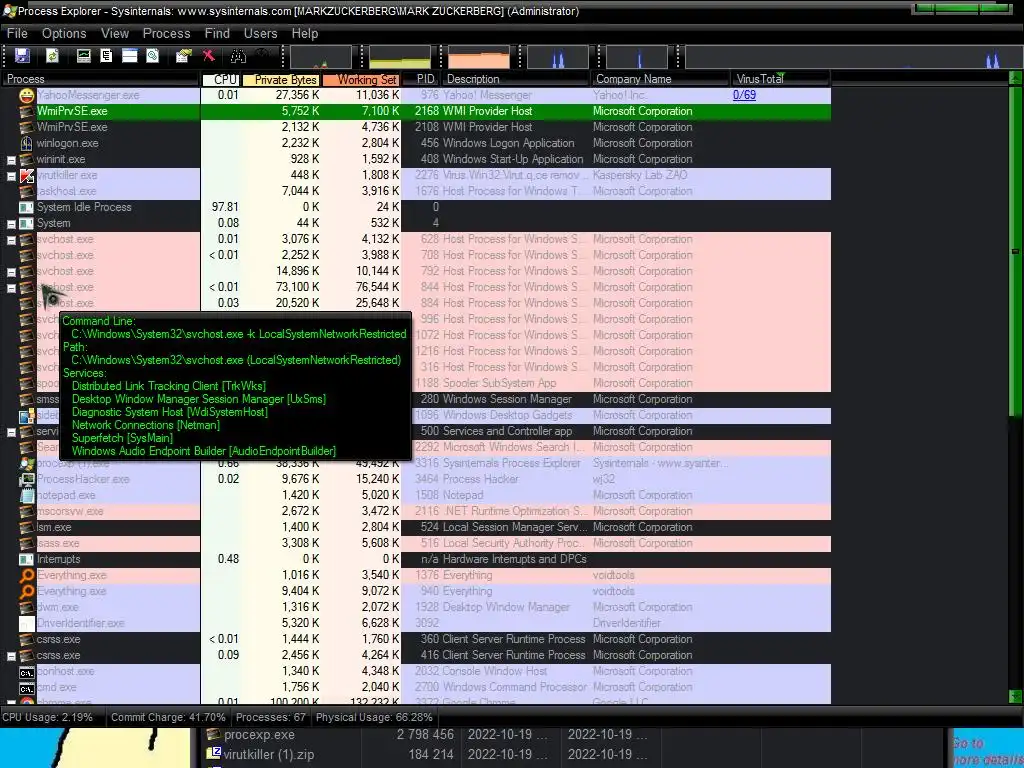Click the yellow commit history mini graph
1024x768 pixels.
(x=400, y=57)
